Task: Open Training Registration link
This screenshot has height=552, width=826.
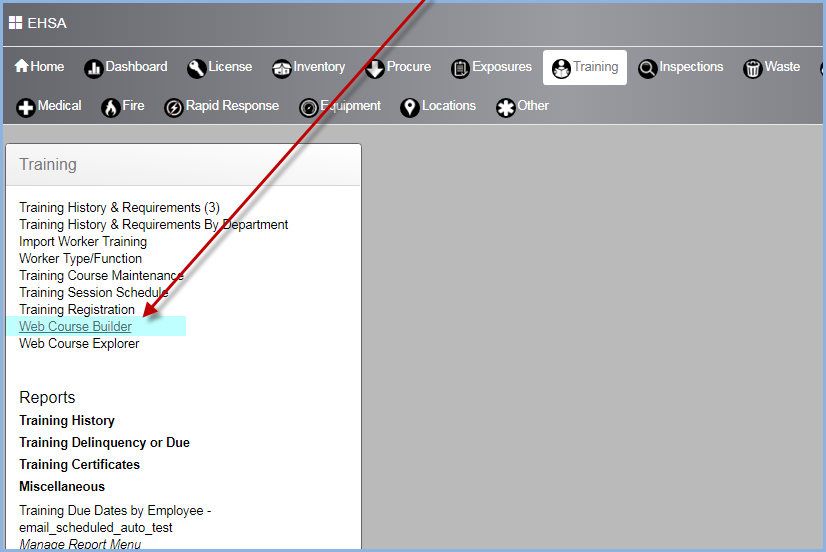Action: 77,309
